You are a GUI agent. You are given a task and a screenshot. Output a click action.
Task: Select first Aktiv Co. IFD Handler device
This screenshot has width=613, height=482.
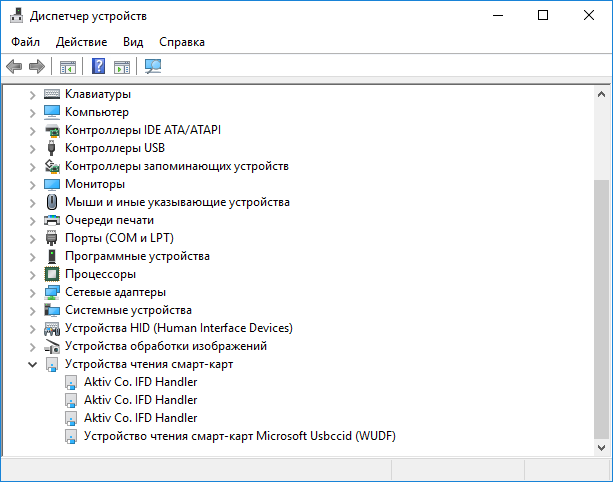pos(140,382)
